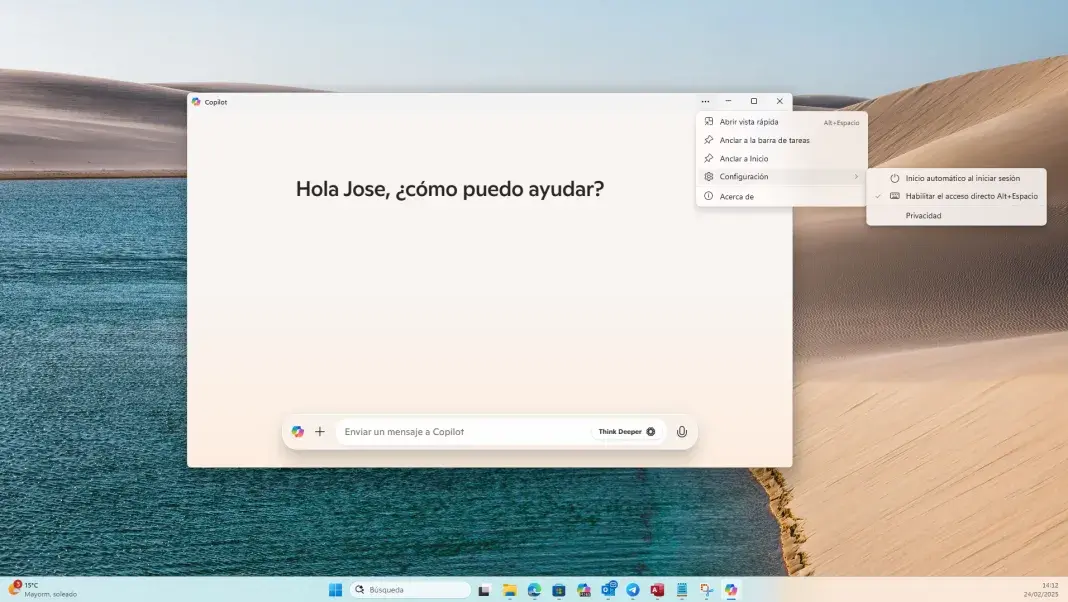Launch File Explorer from the taskbar
This screenshot has width=1068, height=602.
509,590
